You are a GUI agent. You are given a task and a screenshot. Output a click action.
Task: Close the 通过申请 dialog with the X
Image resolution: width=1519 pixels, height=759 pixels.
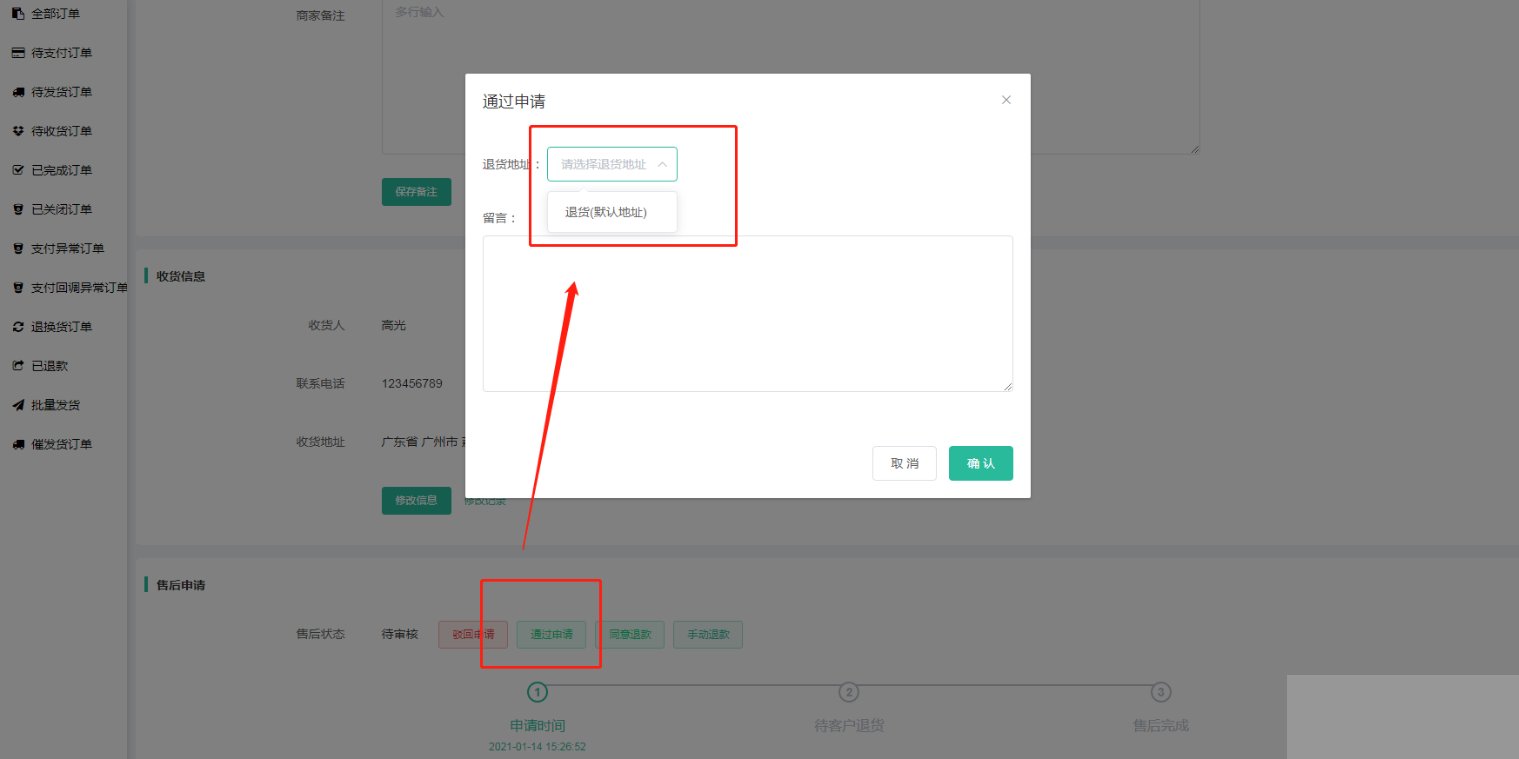[1006, 100]
